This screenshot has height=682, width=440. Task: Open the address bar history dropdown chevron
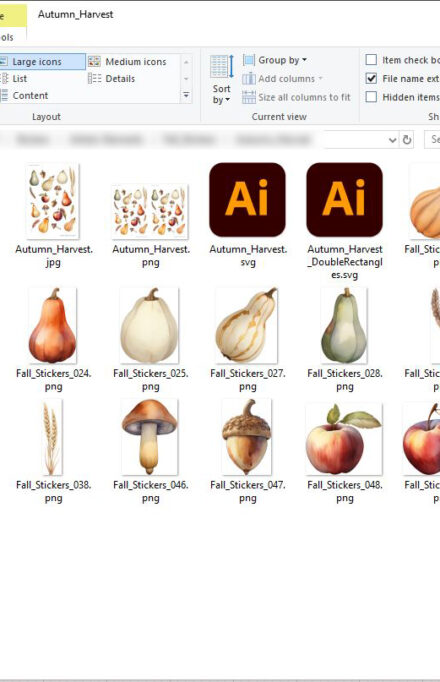(393, 140)
